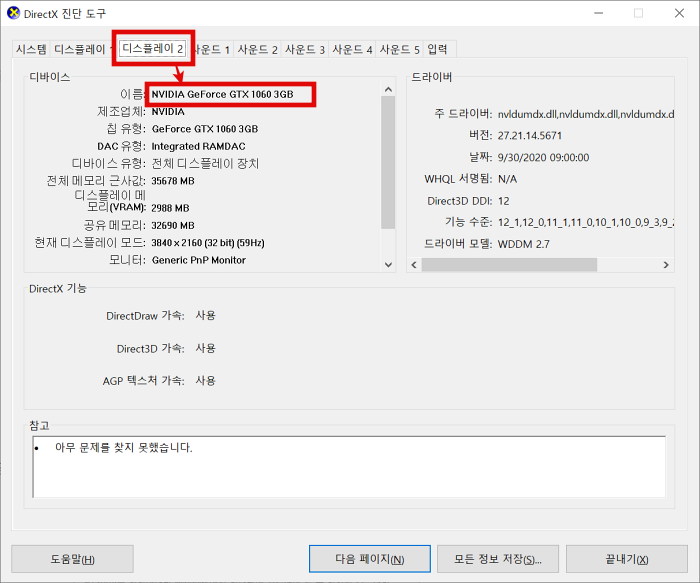The width and height of the screenshot is (700, 583).
Task: Click chip type GeForce GTX 1060 3GB
Action: pos(205,129)
